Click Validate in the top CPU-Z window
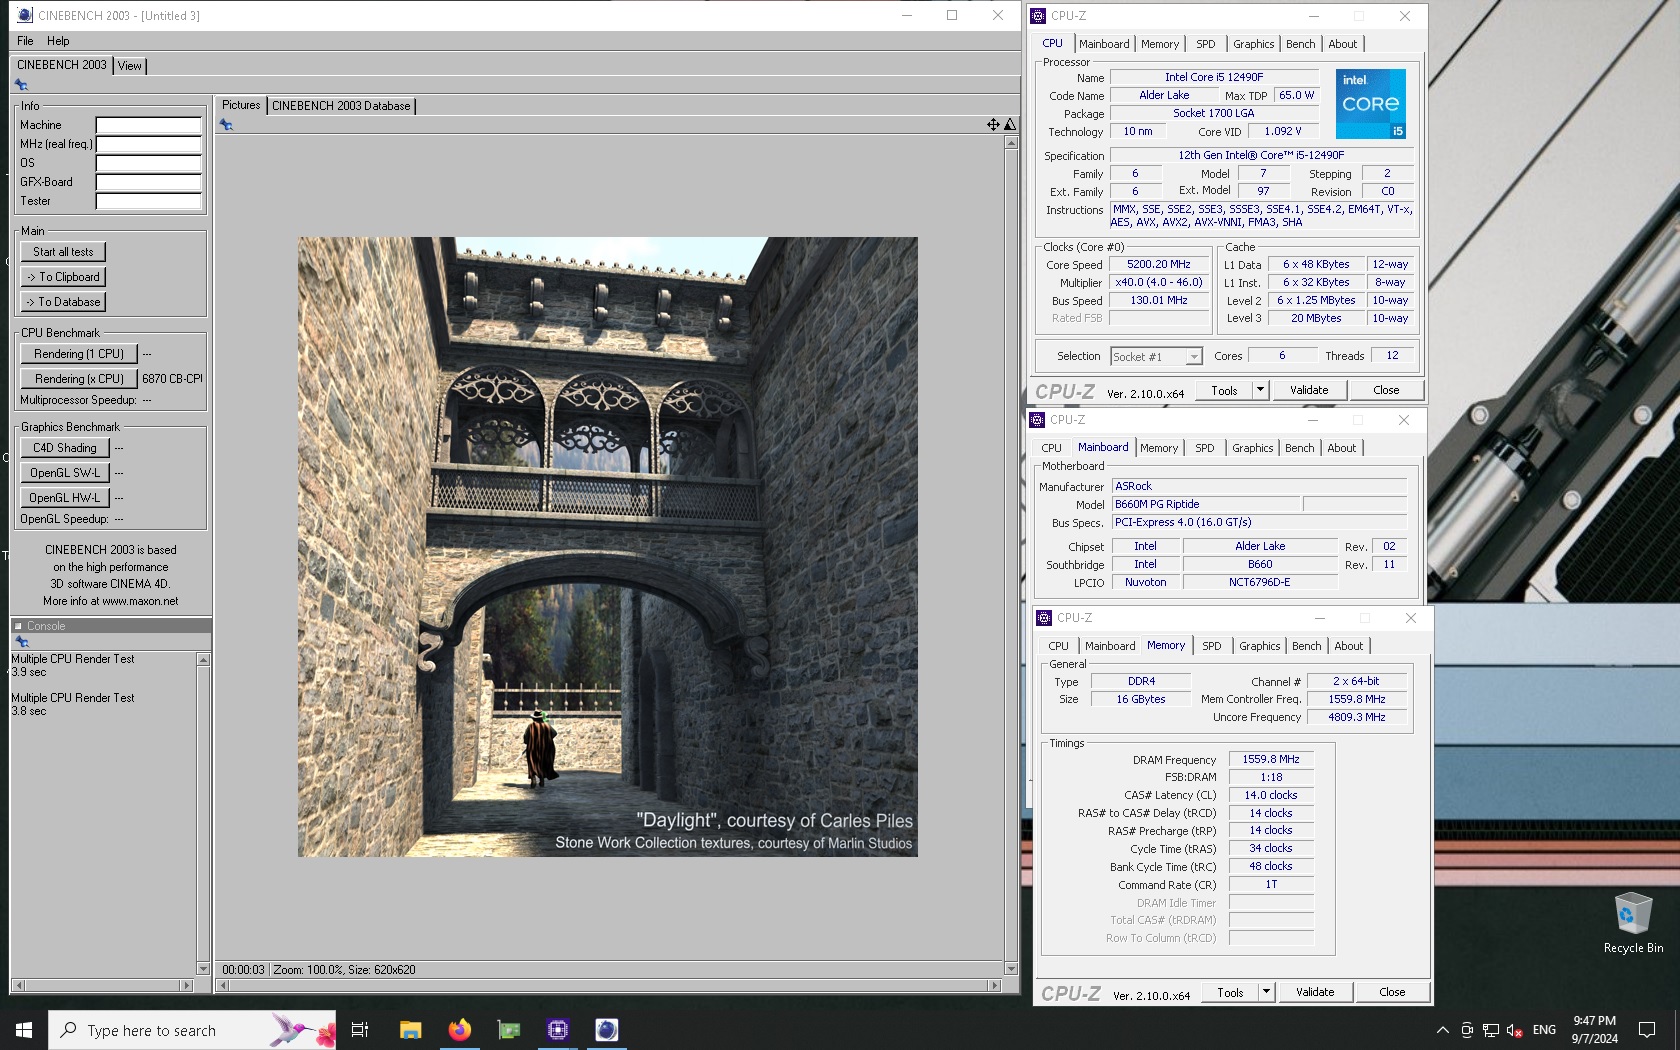Image resolution: width=1680 pixels, height=1050 pixels. coord(1309,390)
